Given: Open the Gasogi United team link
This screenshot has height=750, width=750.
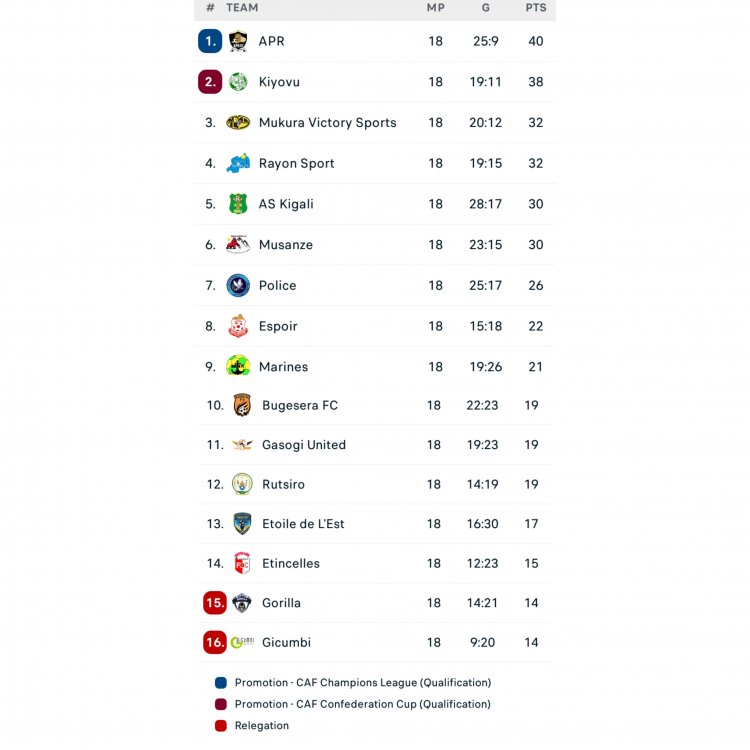Looking at the screenshot, I should point(303,445).
